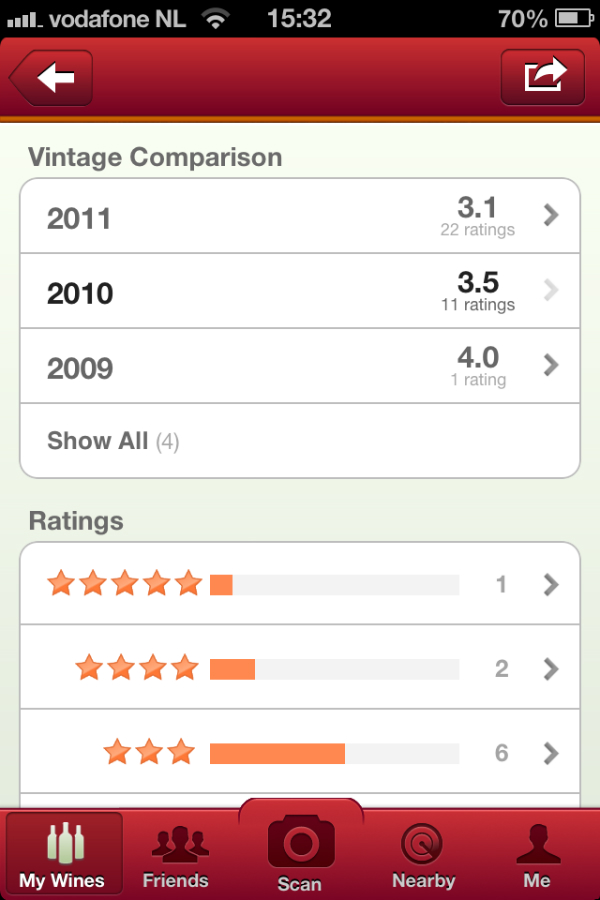Click the three-star rating bar
600x900 pixels.
pos(334,753)
